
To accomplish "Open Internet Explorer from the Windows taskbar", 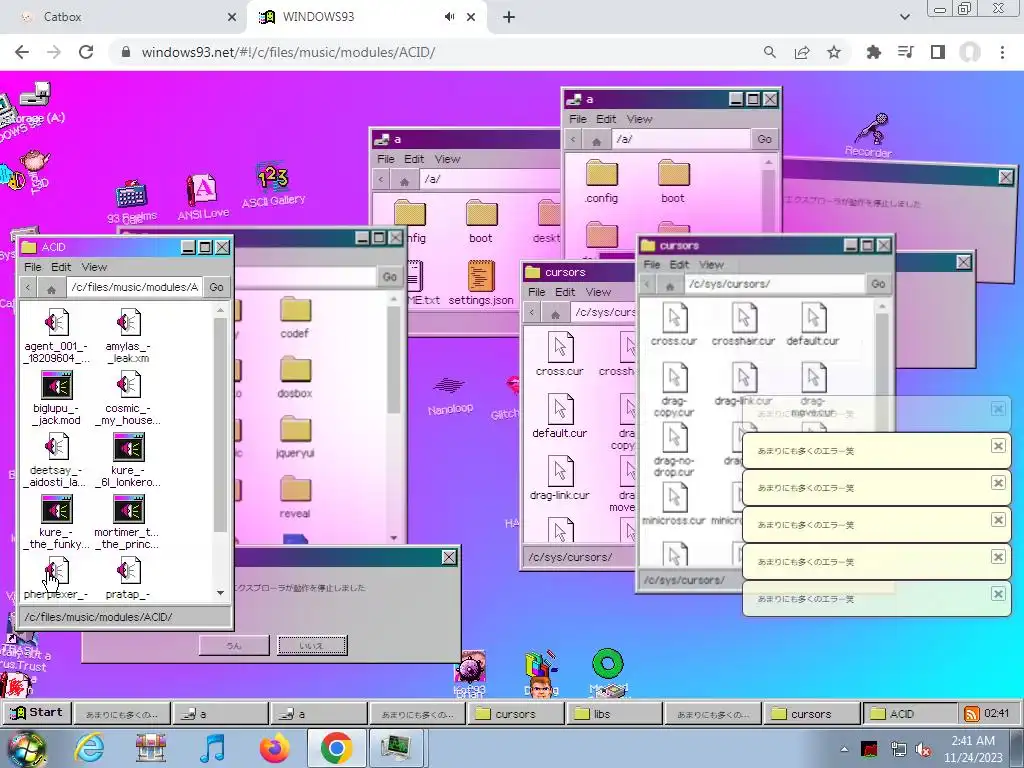I will click(x=89, y=748).
